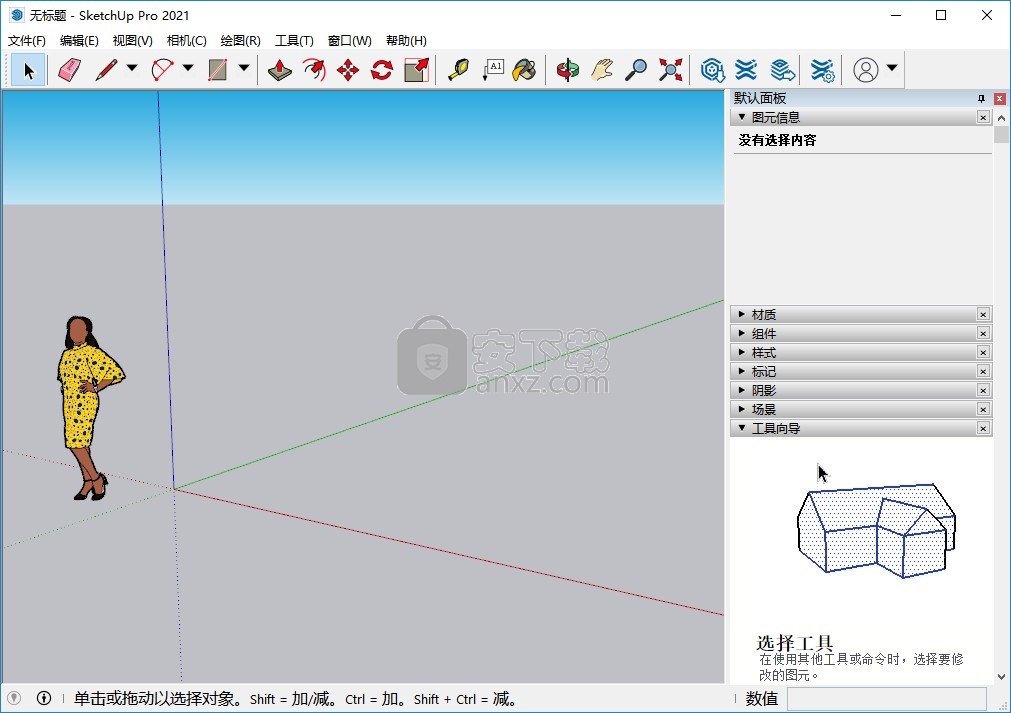Close the 场景 panel section
1011x713 pixels.
(983, 409)
